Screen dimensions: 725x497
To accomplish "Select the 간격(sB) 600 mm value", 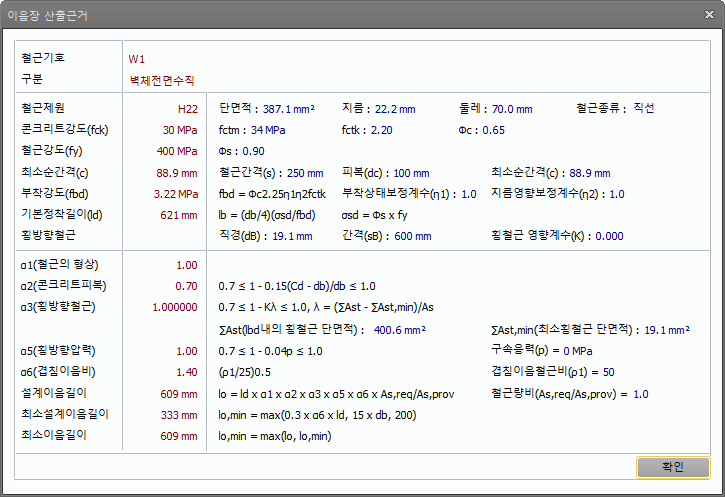I will (x=413, y=236).
